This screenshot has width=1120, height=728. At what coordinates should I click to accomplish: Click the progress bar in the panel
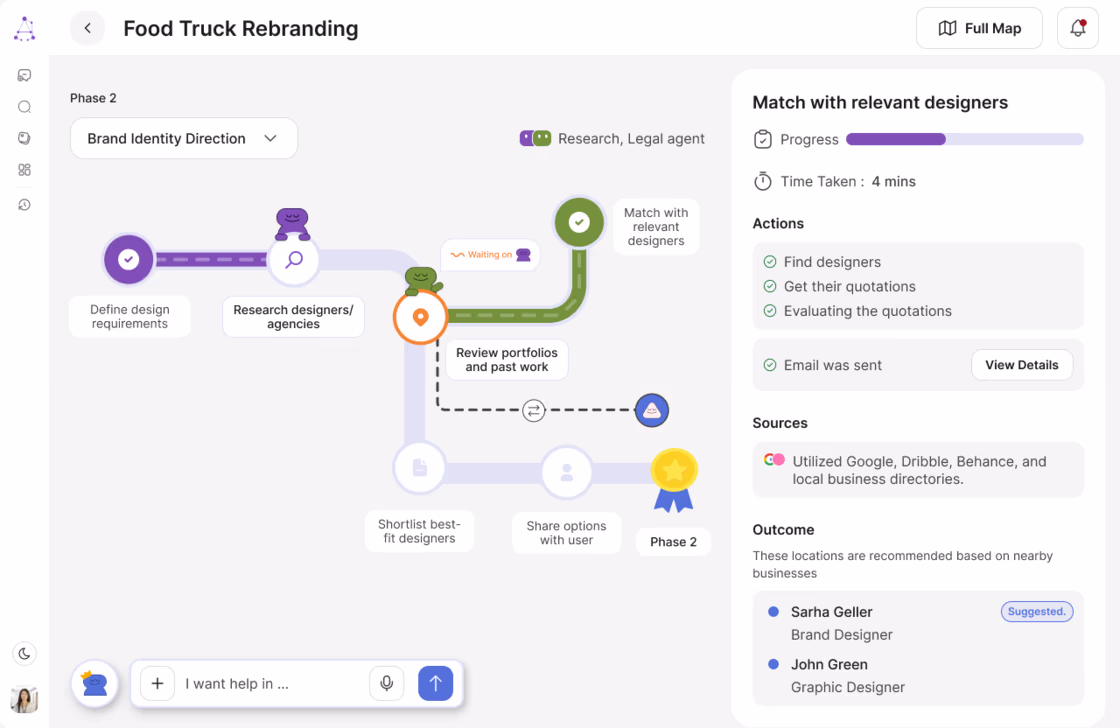pyautogui.click(x=964, y=140)
